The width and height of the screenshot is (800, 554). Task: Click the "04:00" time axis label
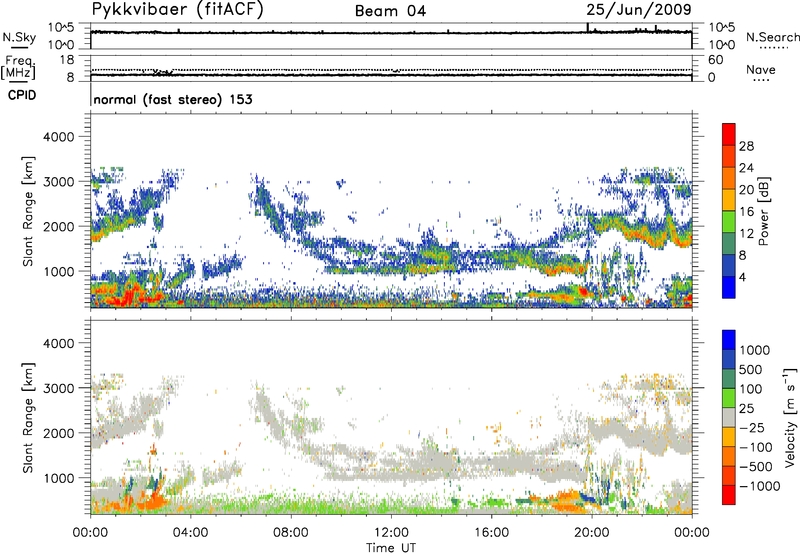(190, 533)
